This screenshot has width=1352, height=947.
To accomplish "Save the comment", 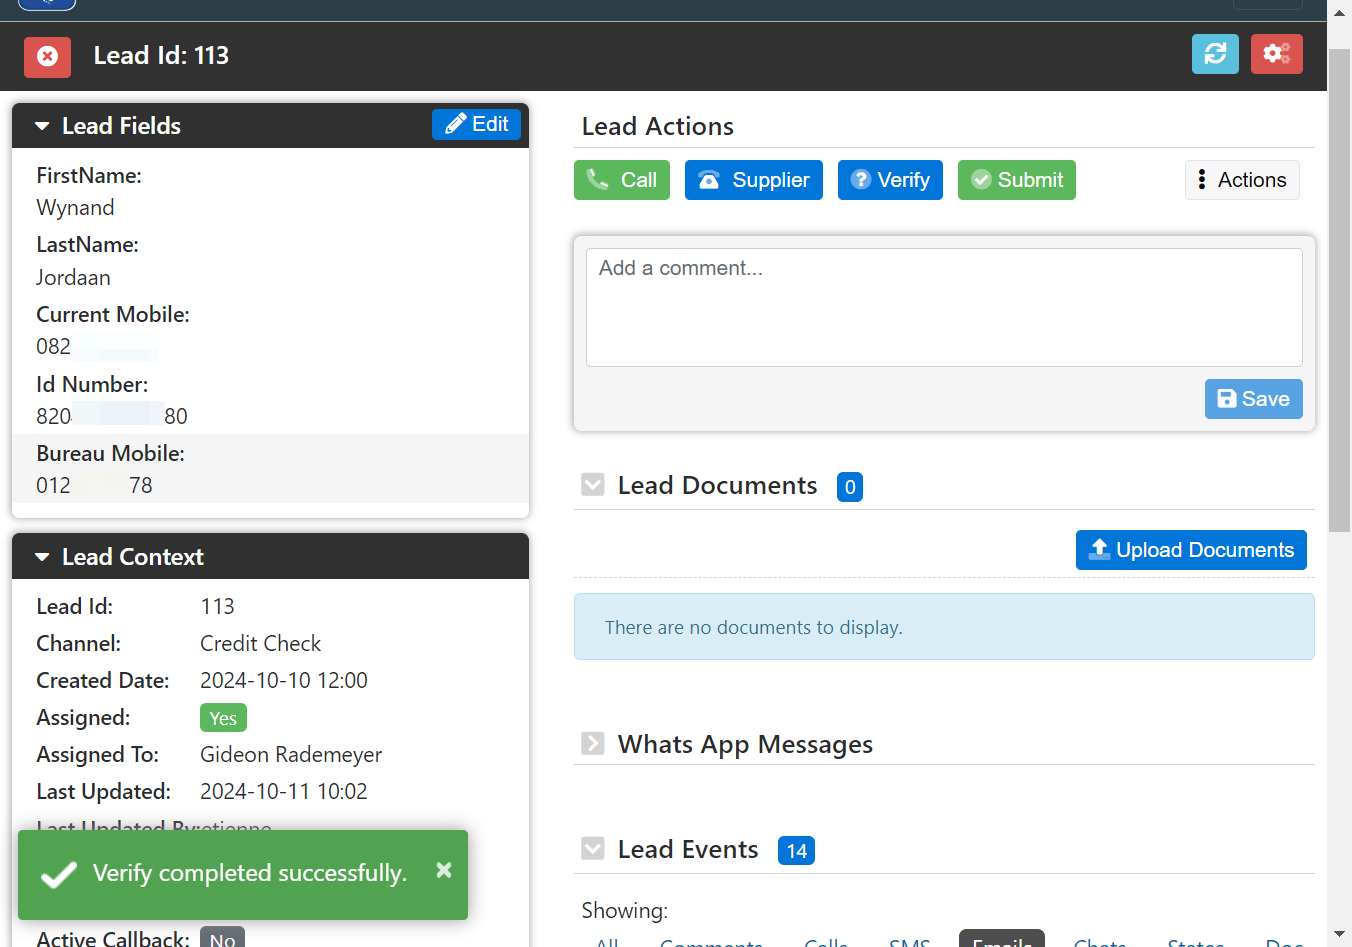I will (x=1254, y=399).
